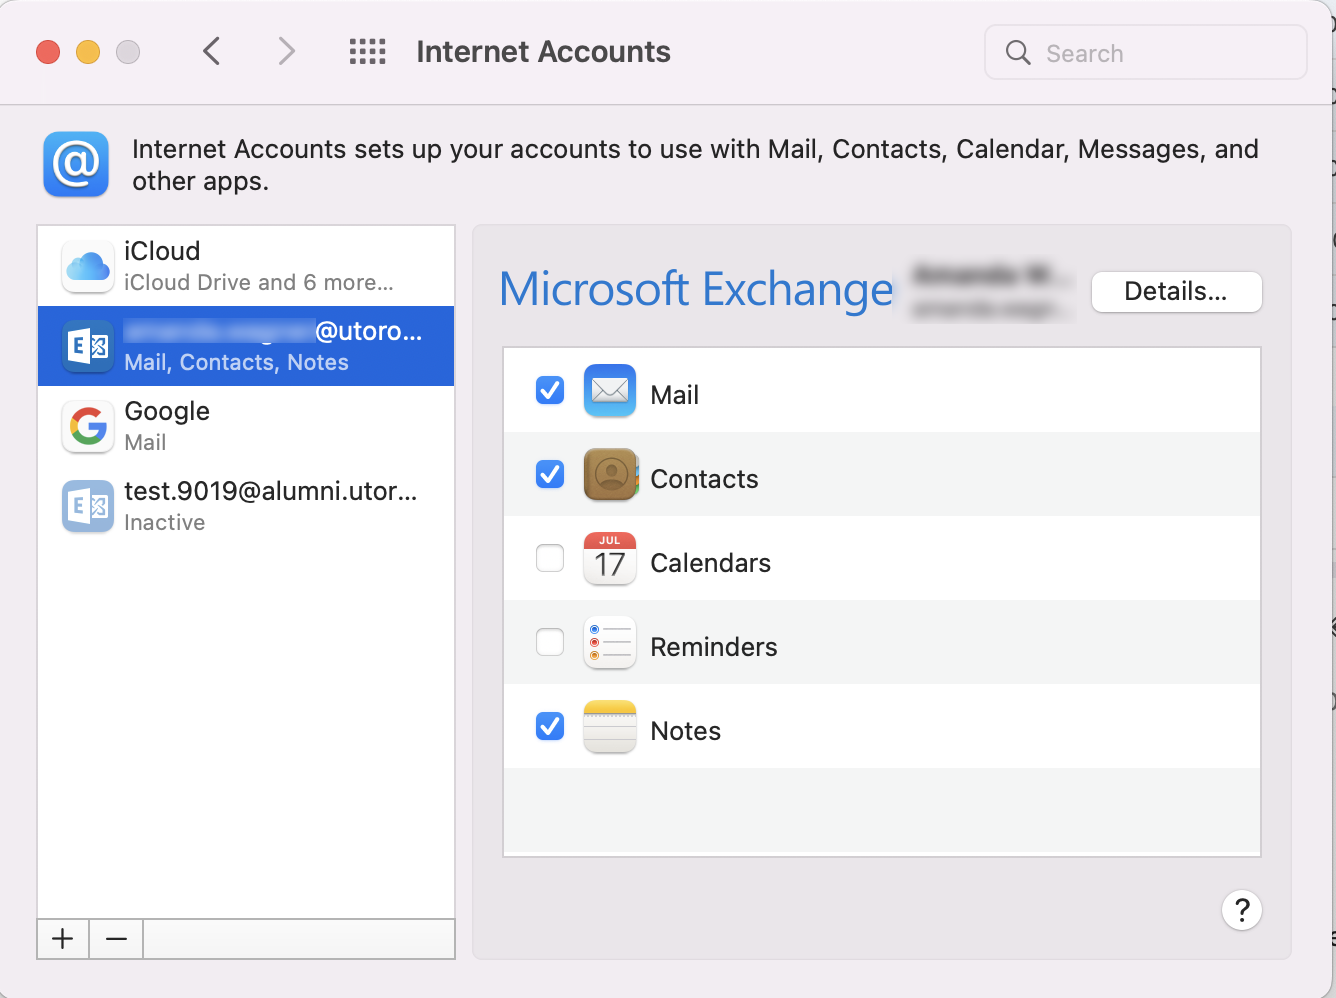Select the iCloud account row

pos(246,266)
